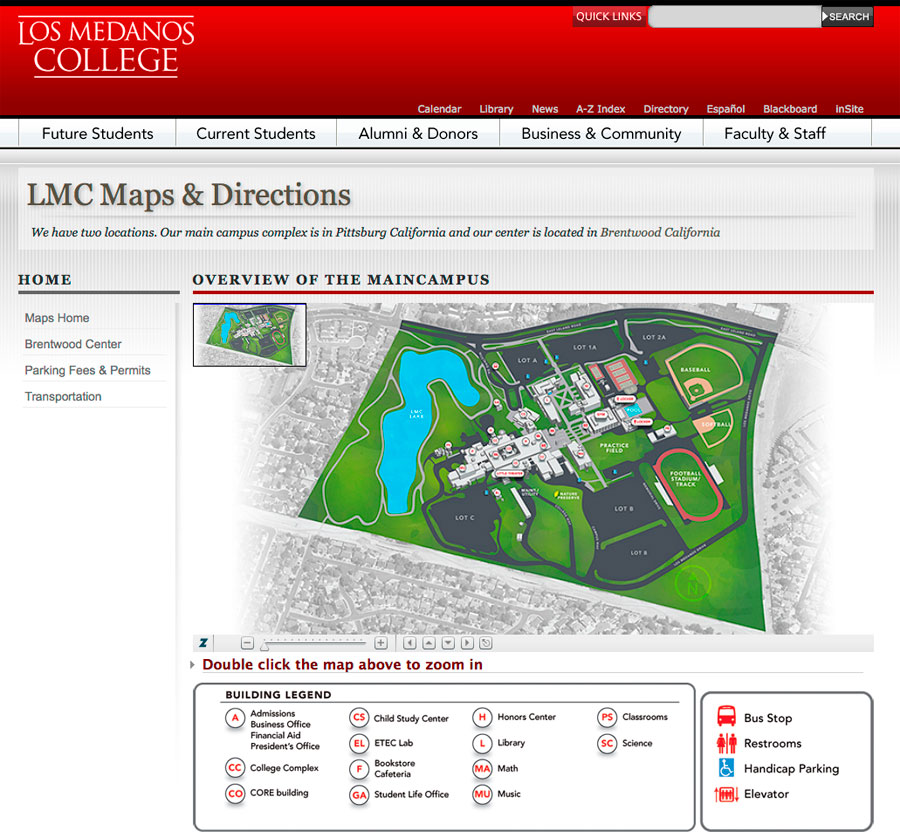
Task: Click the Search button
Action: pos(847,16)
